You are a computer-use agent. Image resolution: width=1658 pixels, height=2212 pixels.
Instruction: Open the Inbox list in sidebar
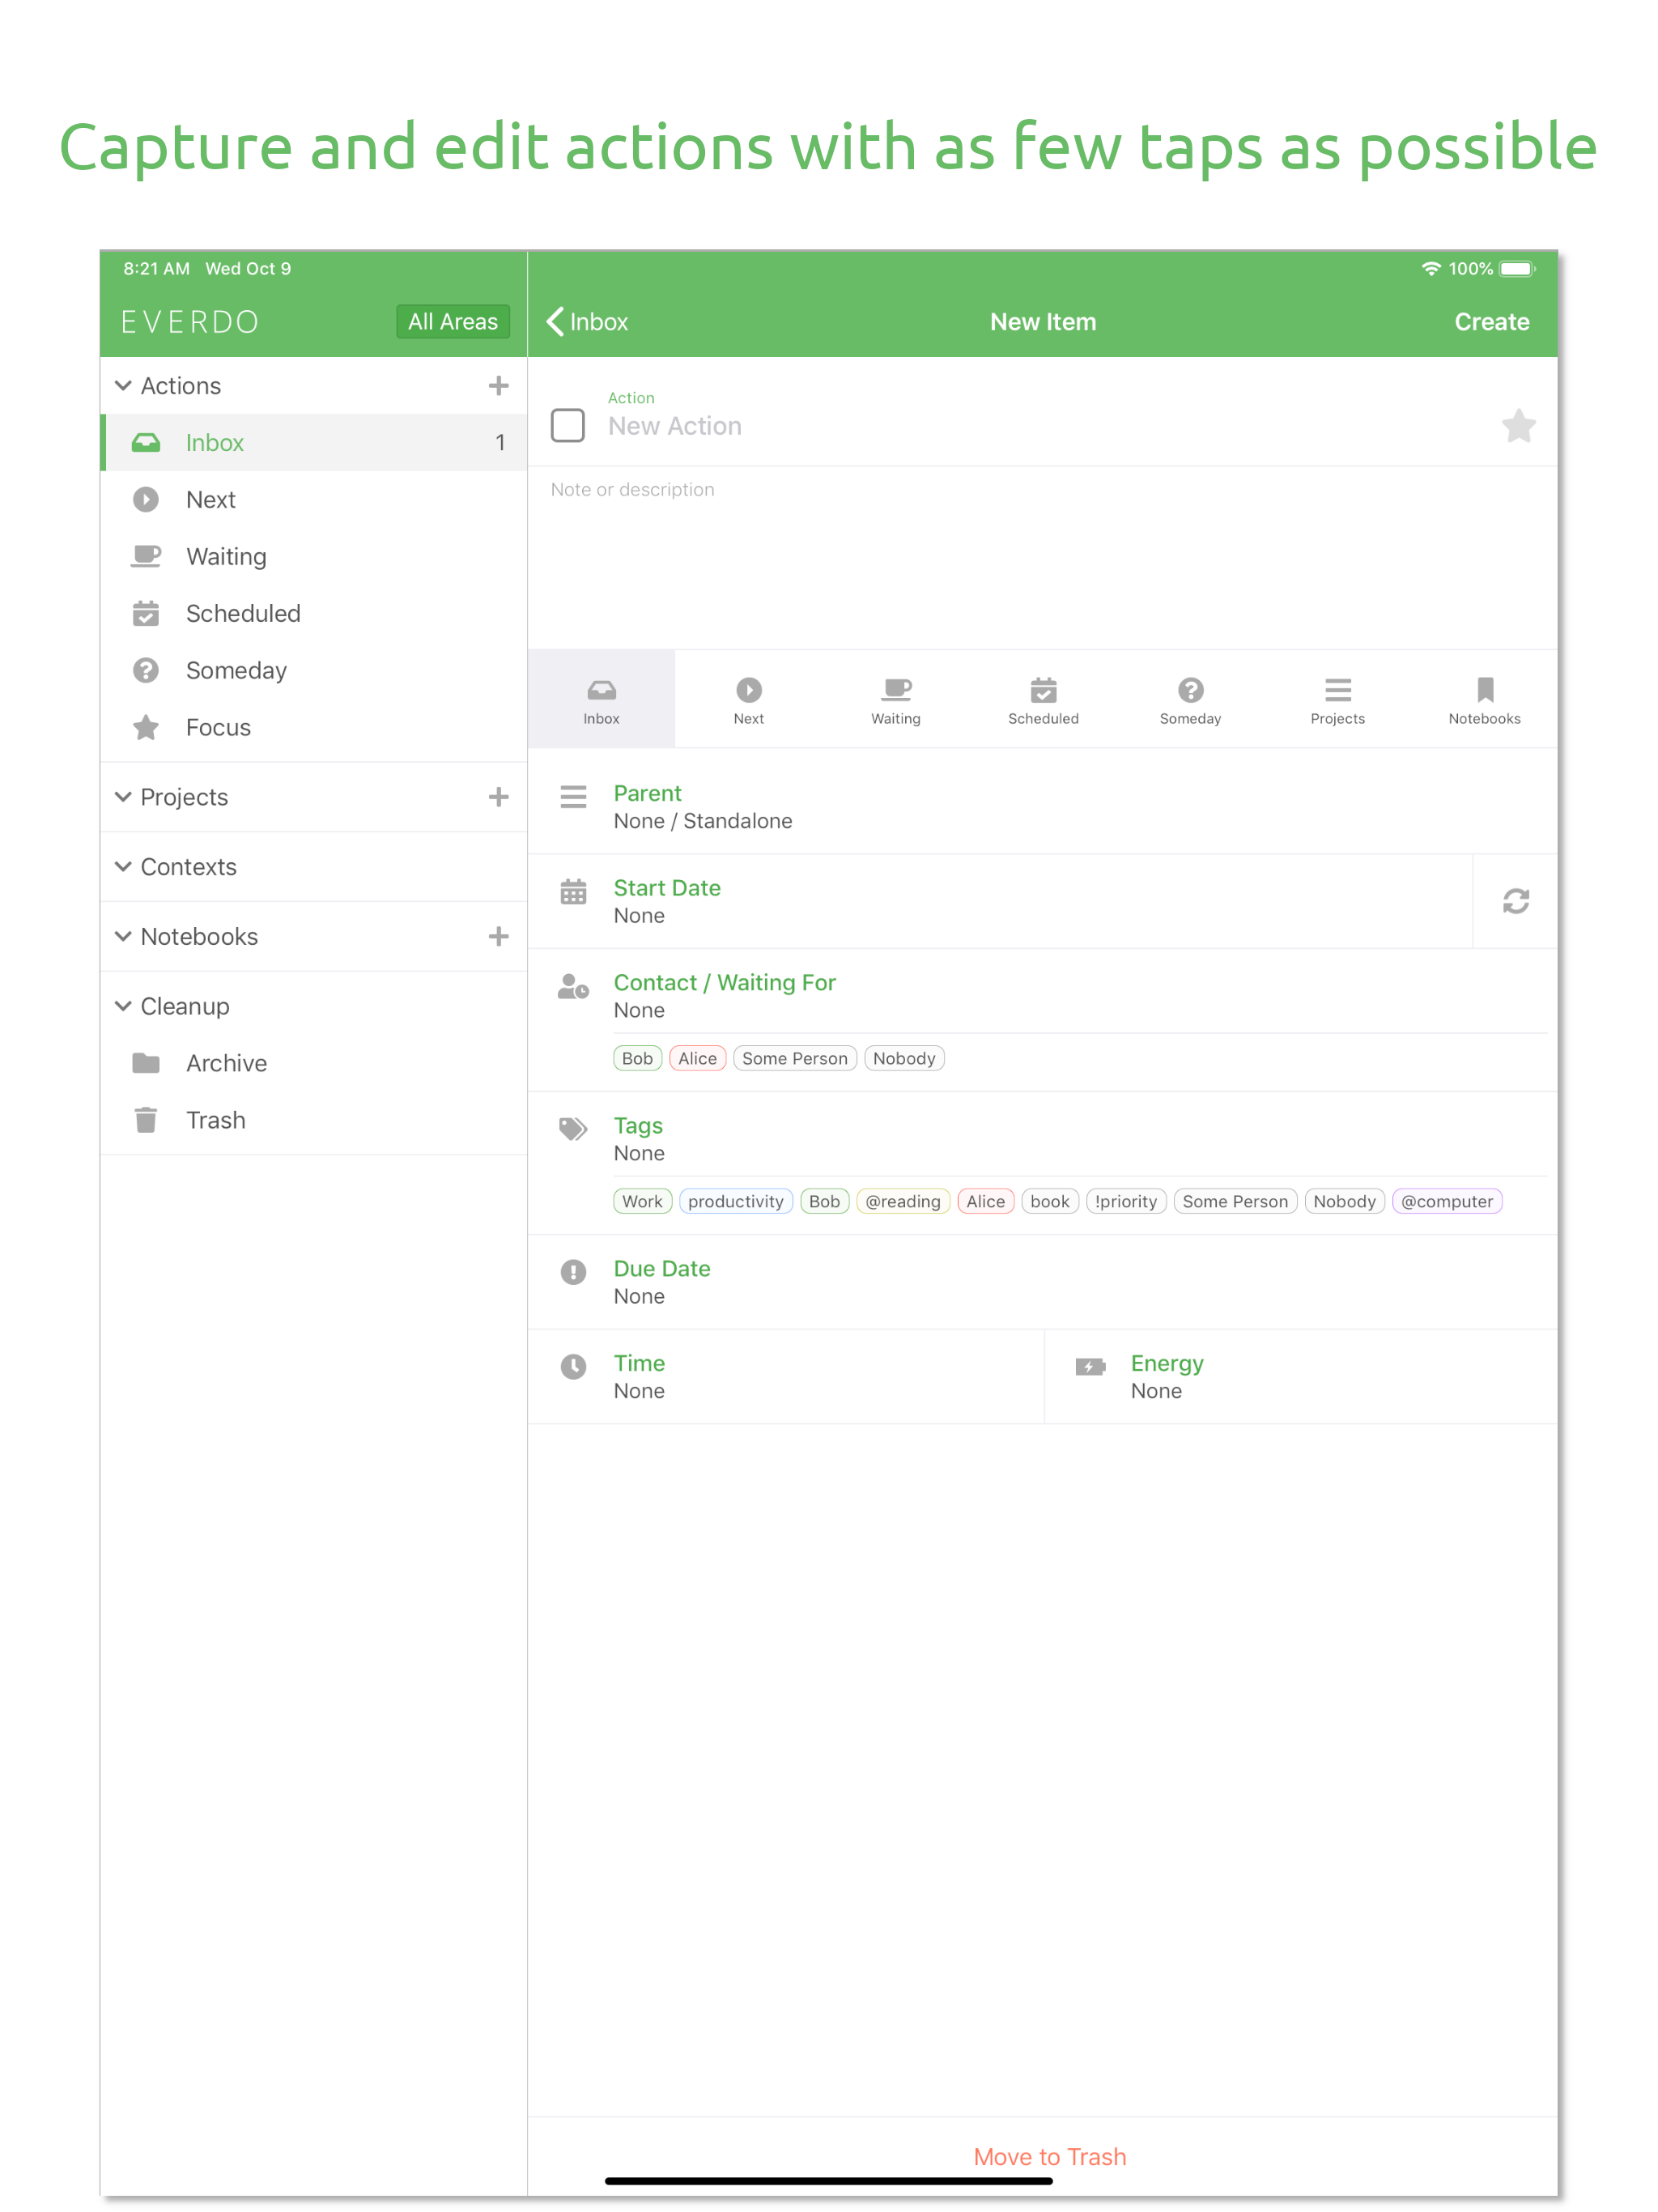tap(314, 442)
